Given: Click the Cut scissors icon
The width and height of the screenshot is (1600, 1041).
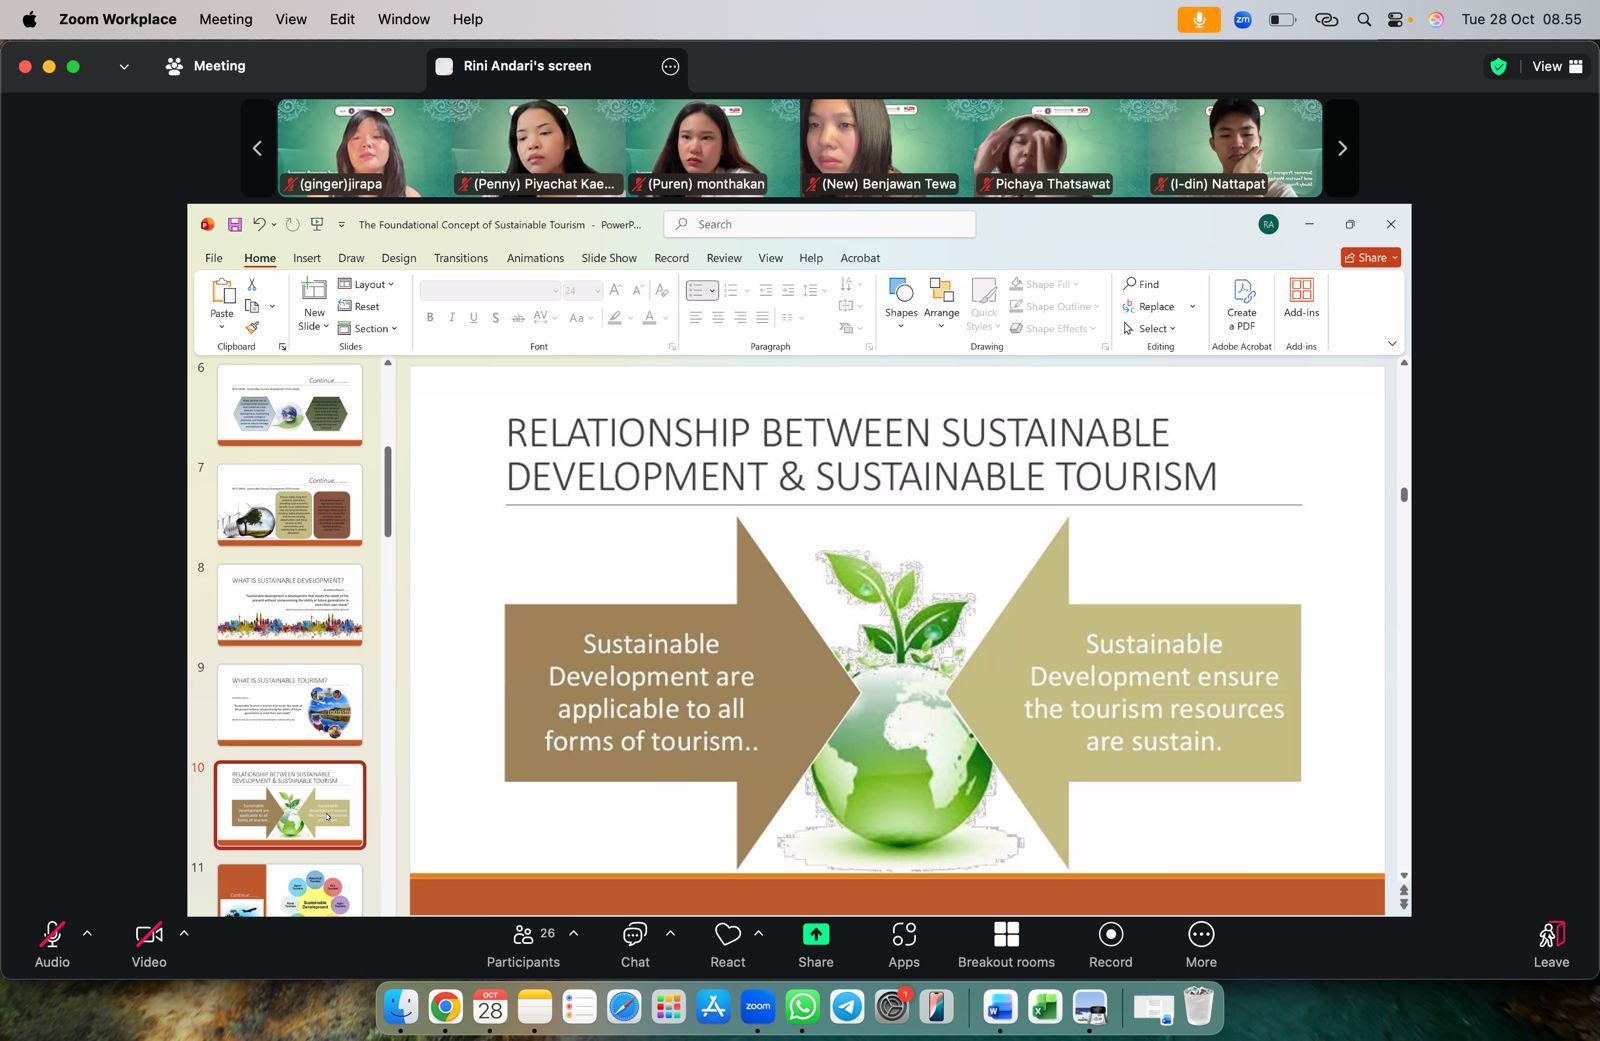Looking at the screenshot, I should pos(252,285).
